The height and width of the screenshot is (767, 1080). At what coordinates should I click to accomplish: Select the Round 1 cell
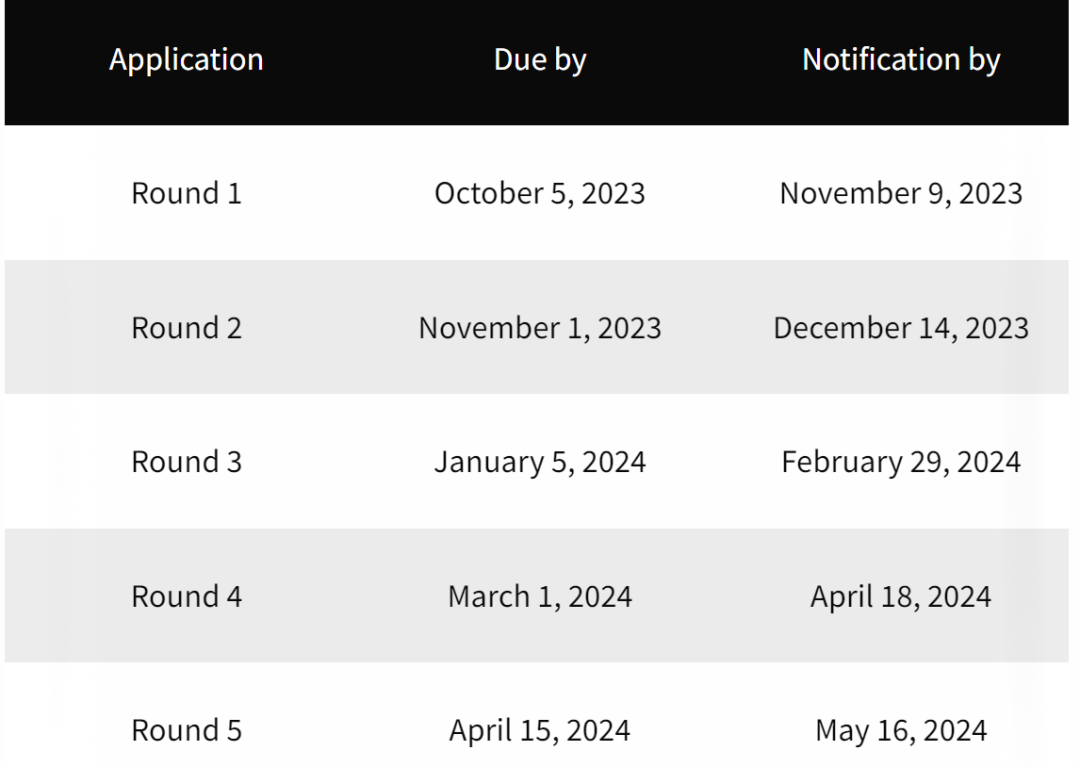(x=187, y=193)
